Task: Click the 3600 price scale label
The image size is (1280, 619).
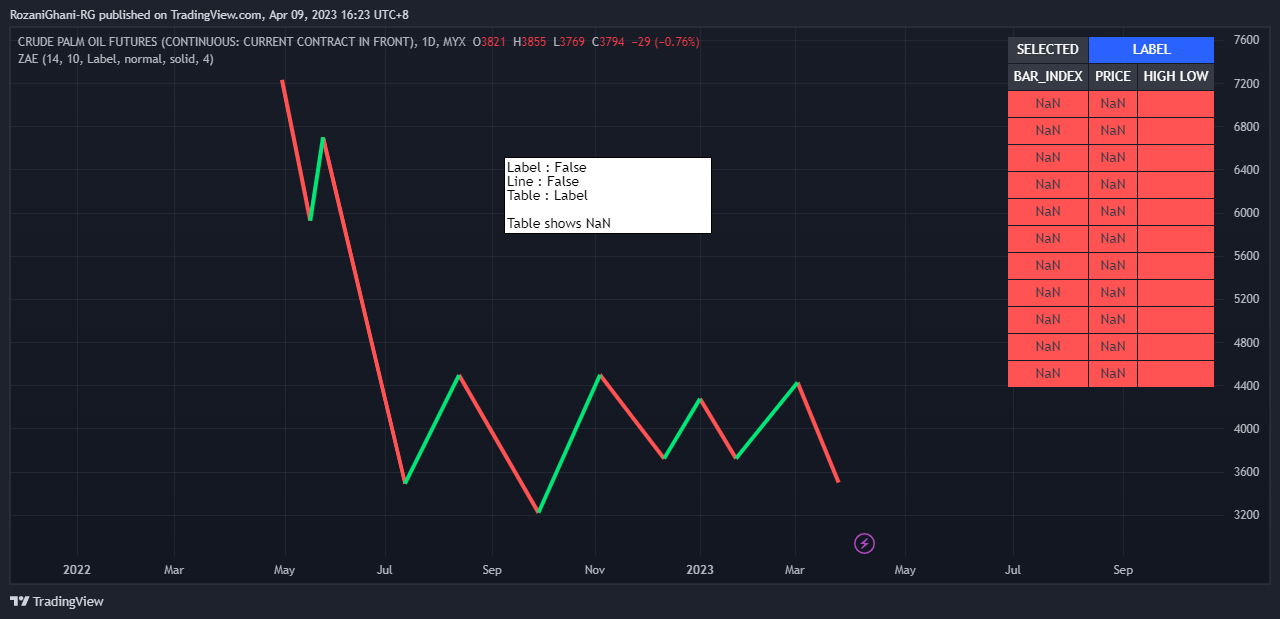Action: [x=1246, y=472]
